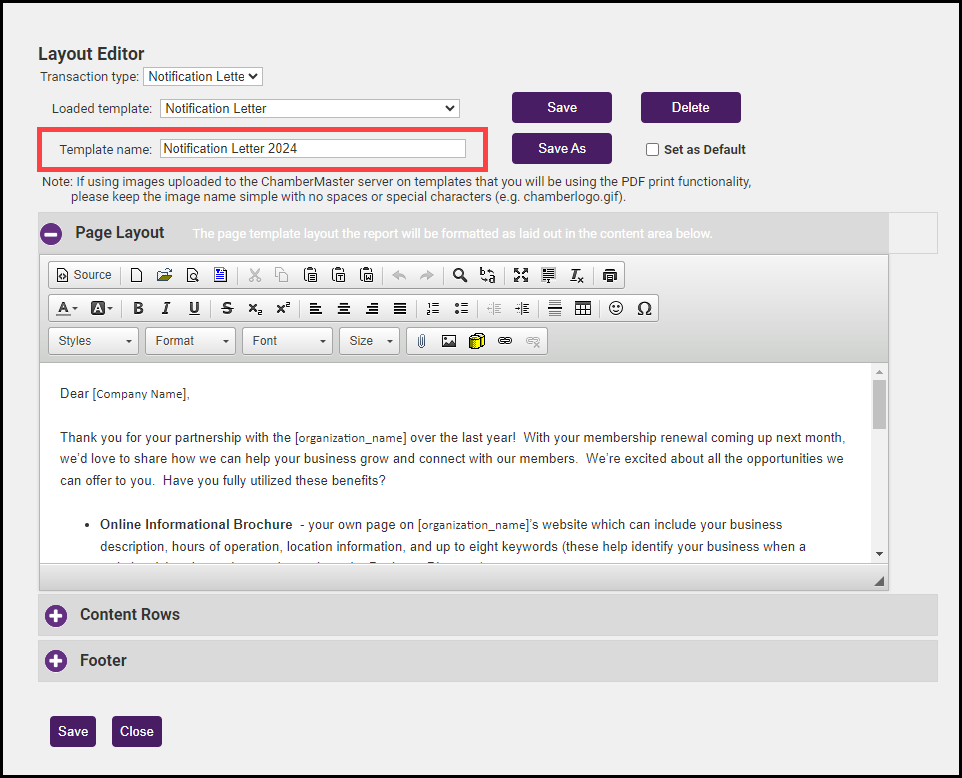Open the Styles dropdown menu
Viewport: 962px width, 778px height.
pyautogui.click(x=94, y=341)
